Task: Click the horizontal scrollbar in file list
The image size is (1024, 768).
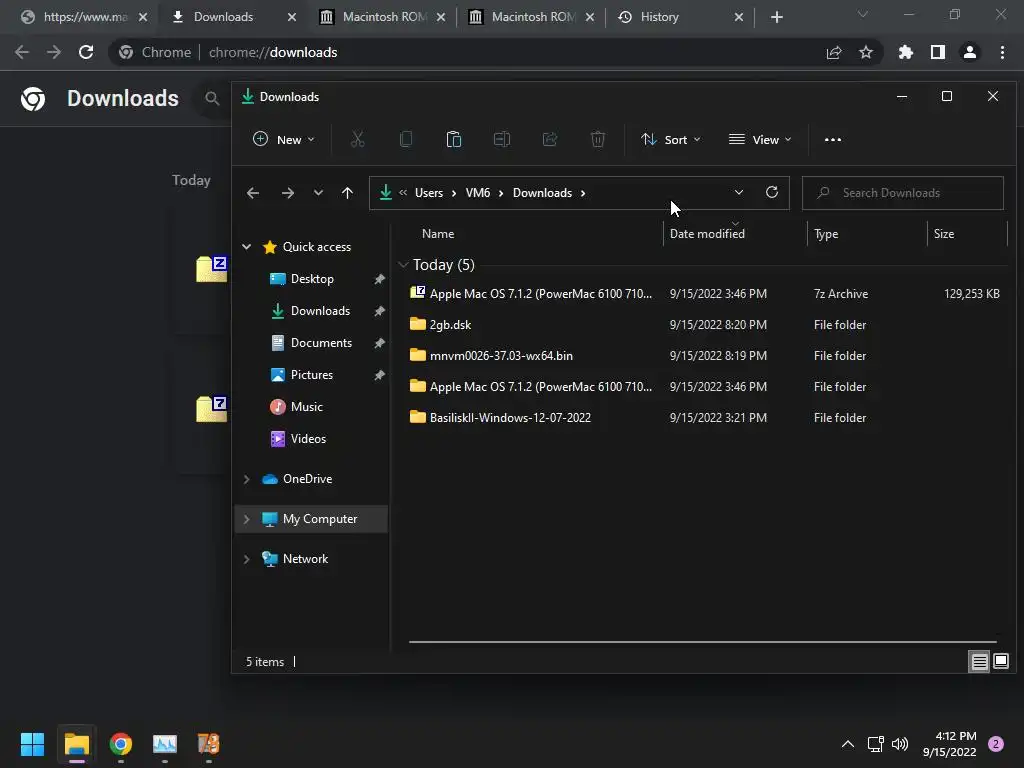Action: tap(703, 642)
